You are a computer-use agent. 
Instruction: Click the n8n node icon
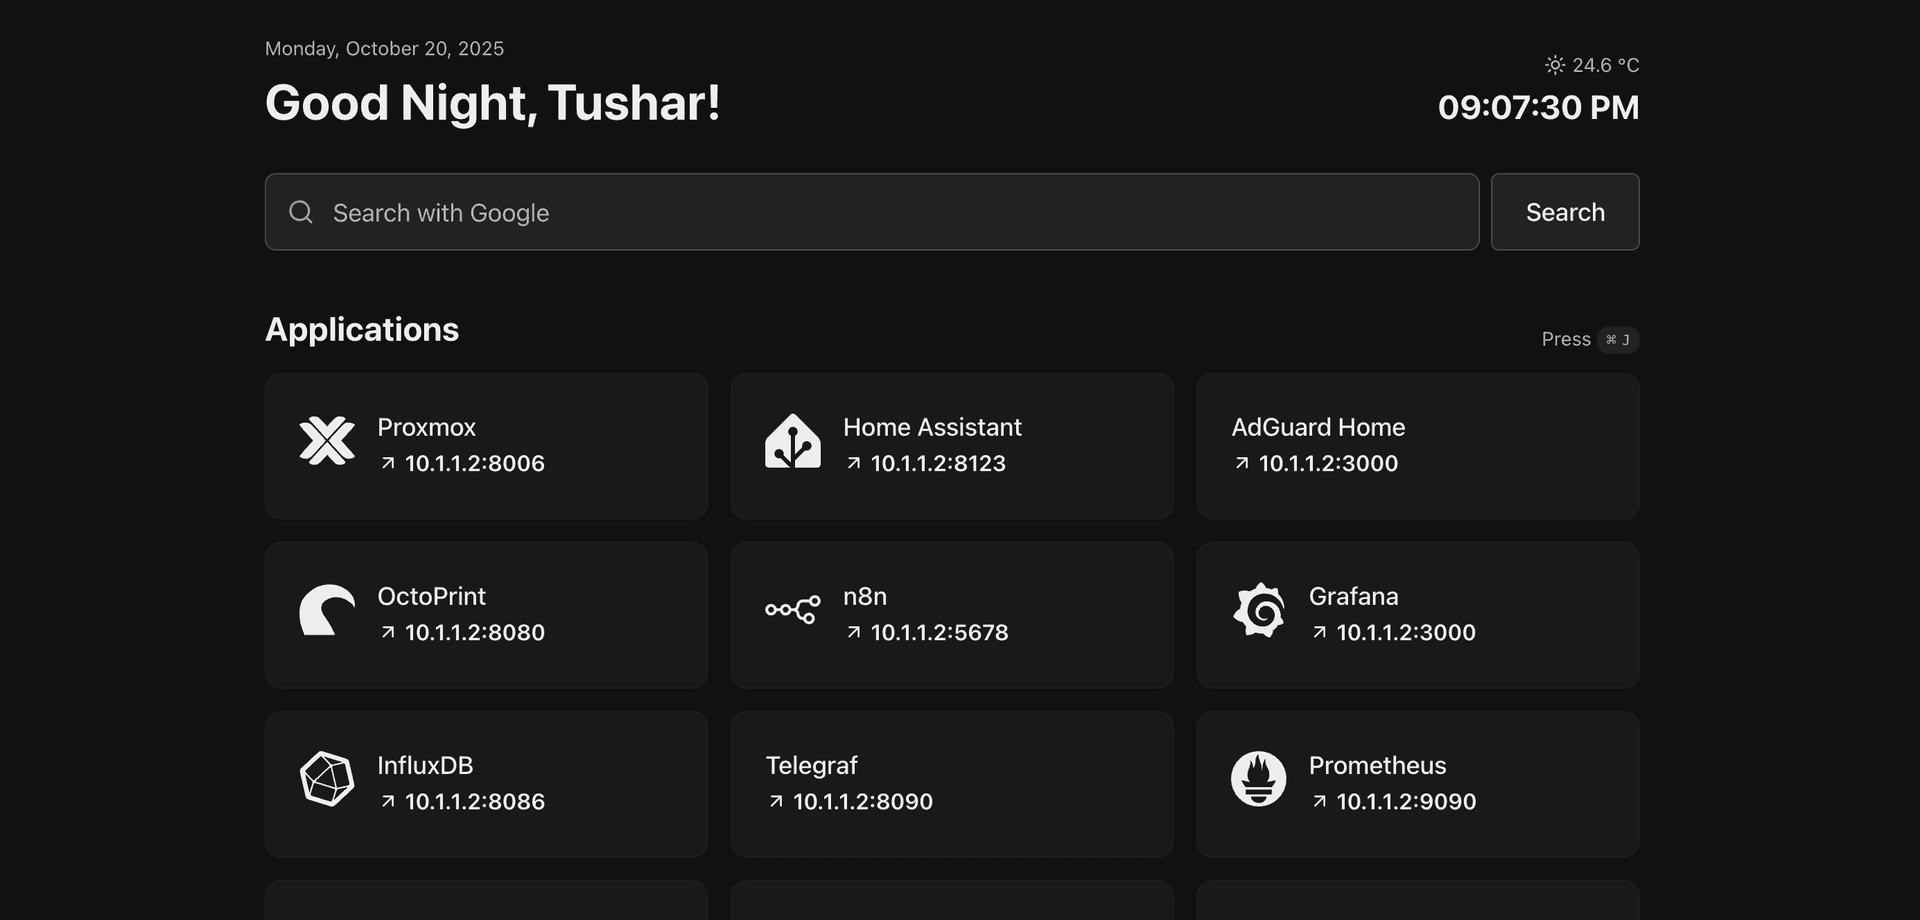[792, 611]
